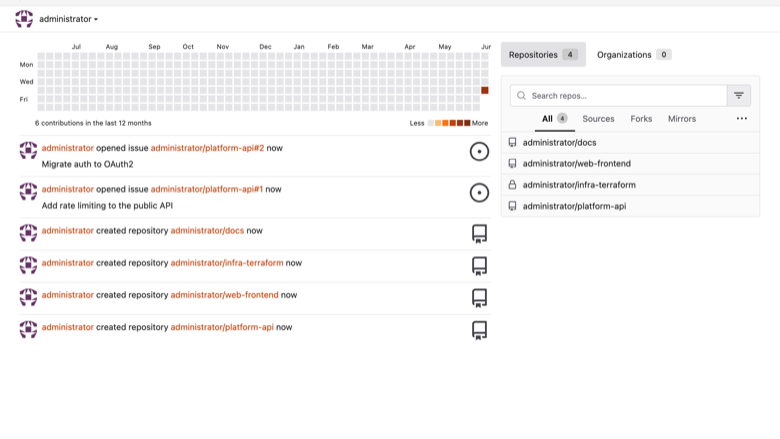Click avatar in created web-frontend repository row

click(x=28, y=297)
